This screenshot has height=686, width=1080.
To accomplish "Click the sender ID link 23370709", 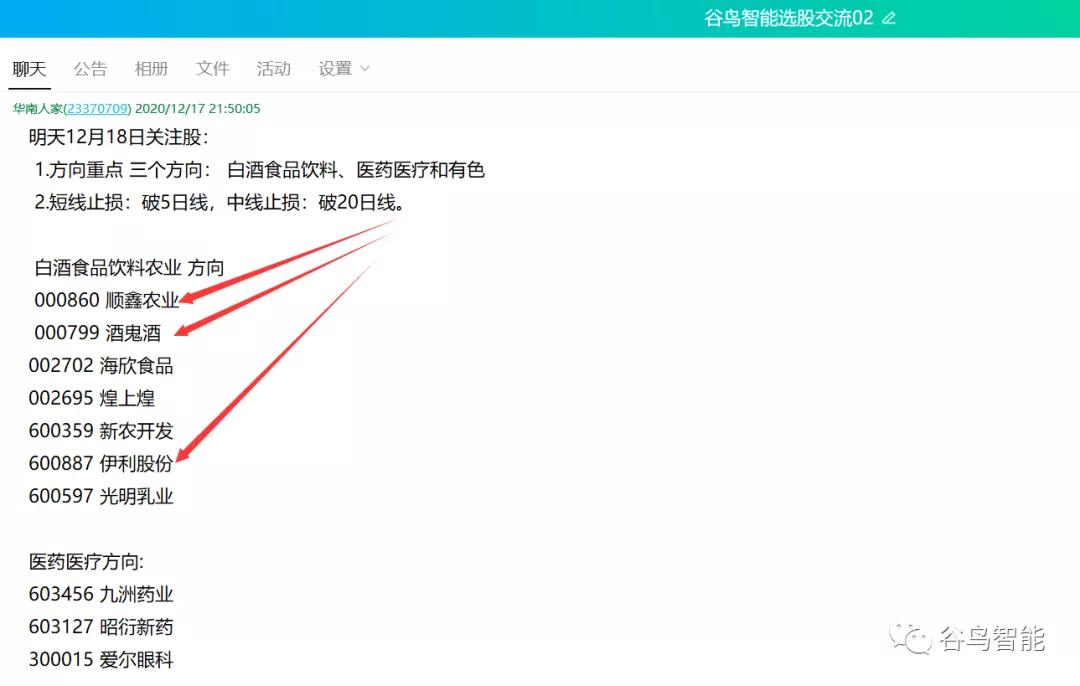I will (96, 108).
